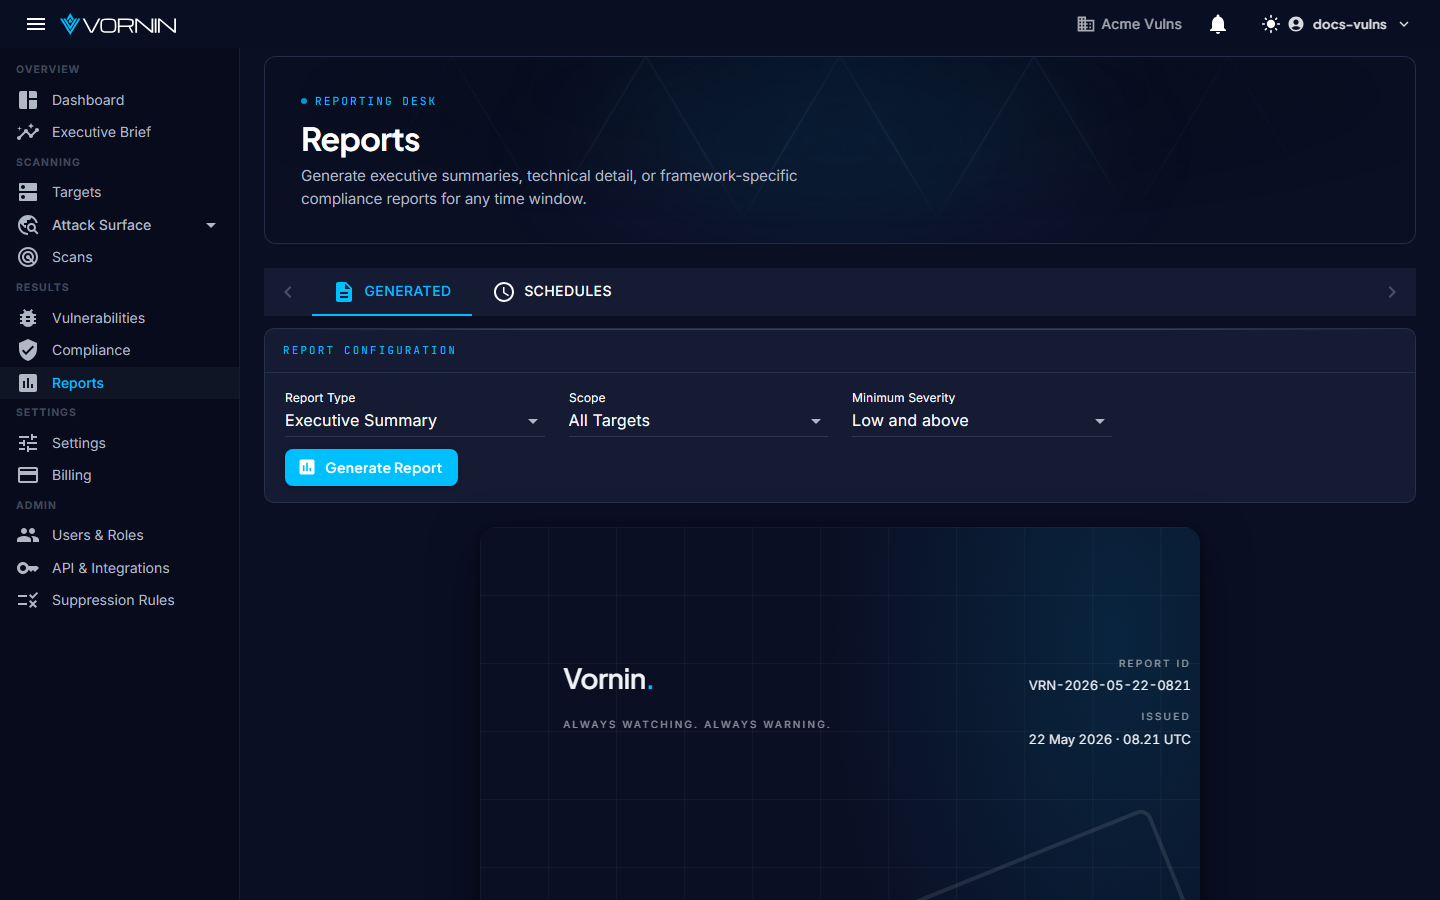Viewport: 1440px width, 900px height.
Task: Click the REPORT CONFIGURATION header
Action: pos(369,350)
